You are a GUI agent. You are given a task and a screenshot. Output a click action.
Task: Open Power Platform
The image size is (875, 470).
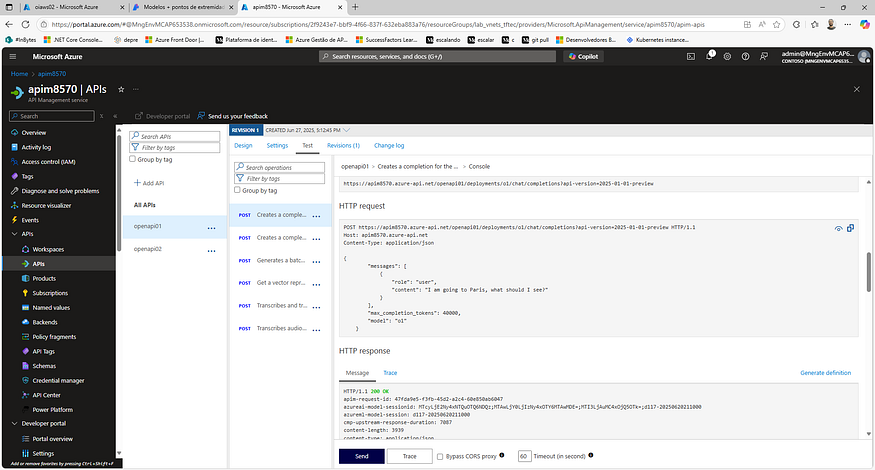tap(52, 410)
